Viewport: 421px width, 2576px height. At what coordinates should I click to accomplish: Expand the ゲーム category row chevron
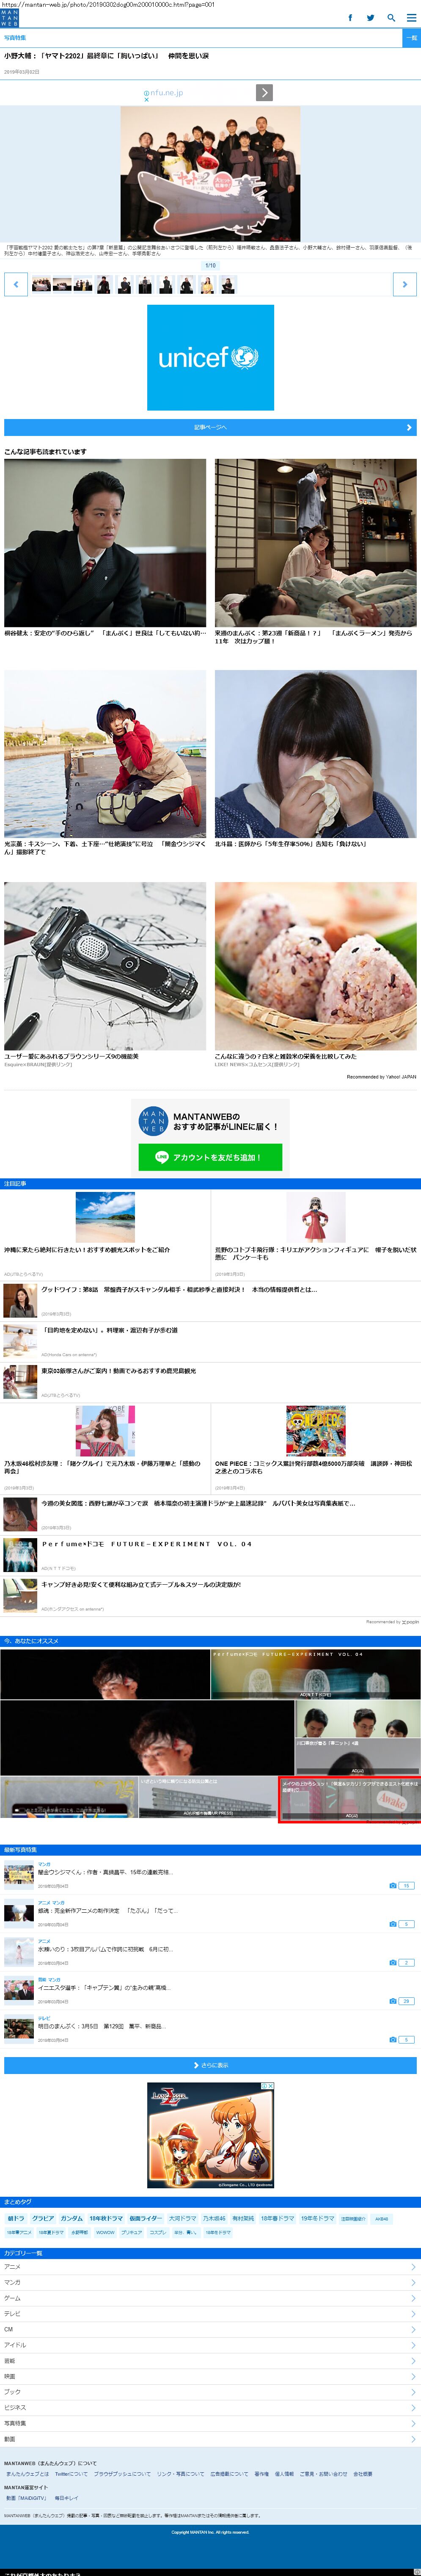413,2298
